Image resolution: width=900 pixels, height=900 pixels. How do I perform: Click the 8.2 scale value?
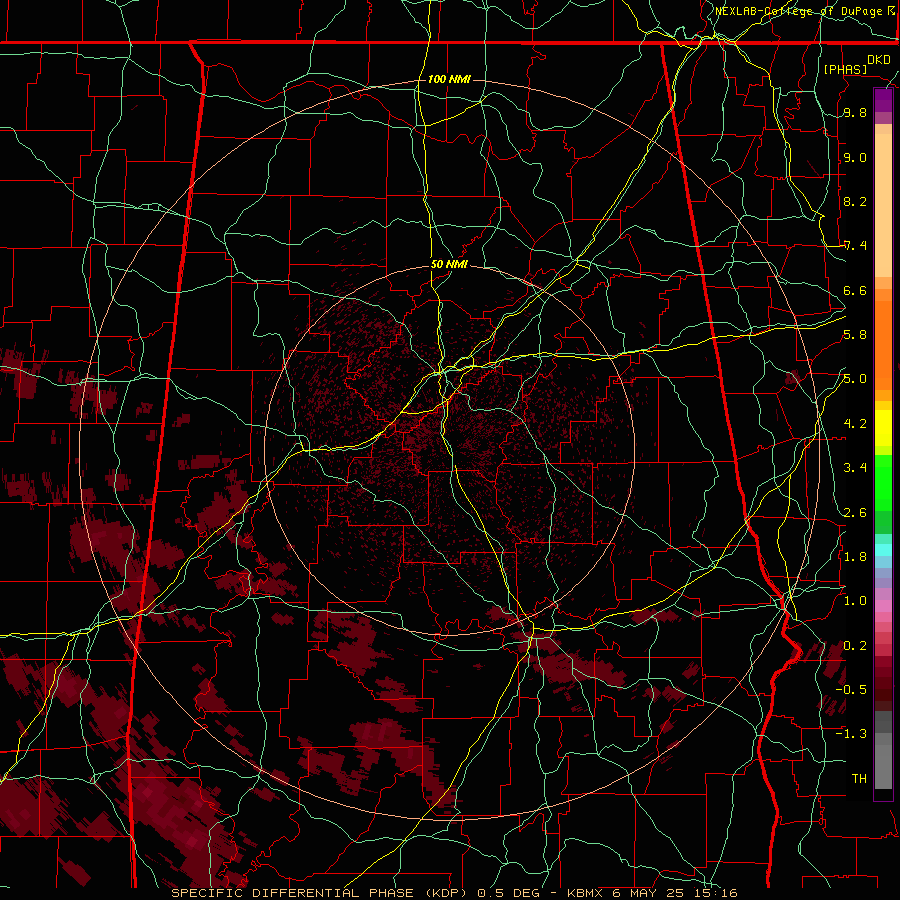855,201
